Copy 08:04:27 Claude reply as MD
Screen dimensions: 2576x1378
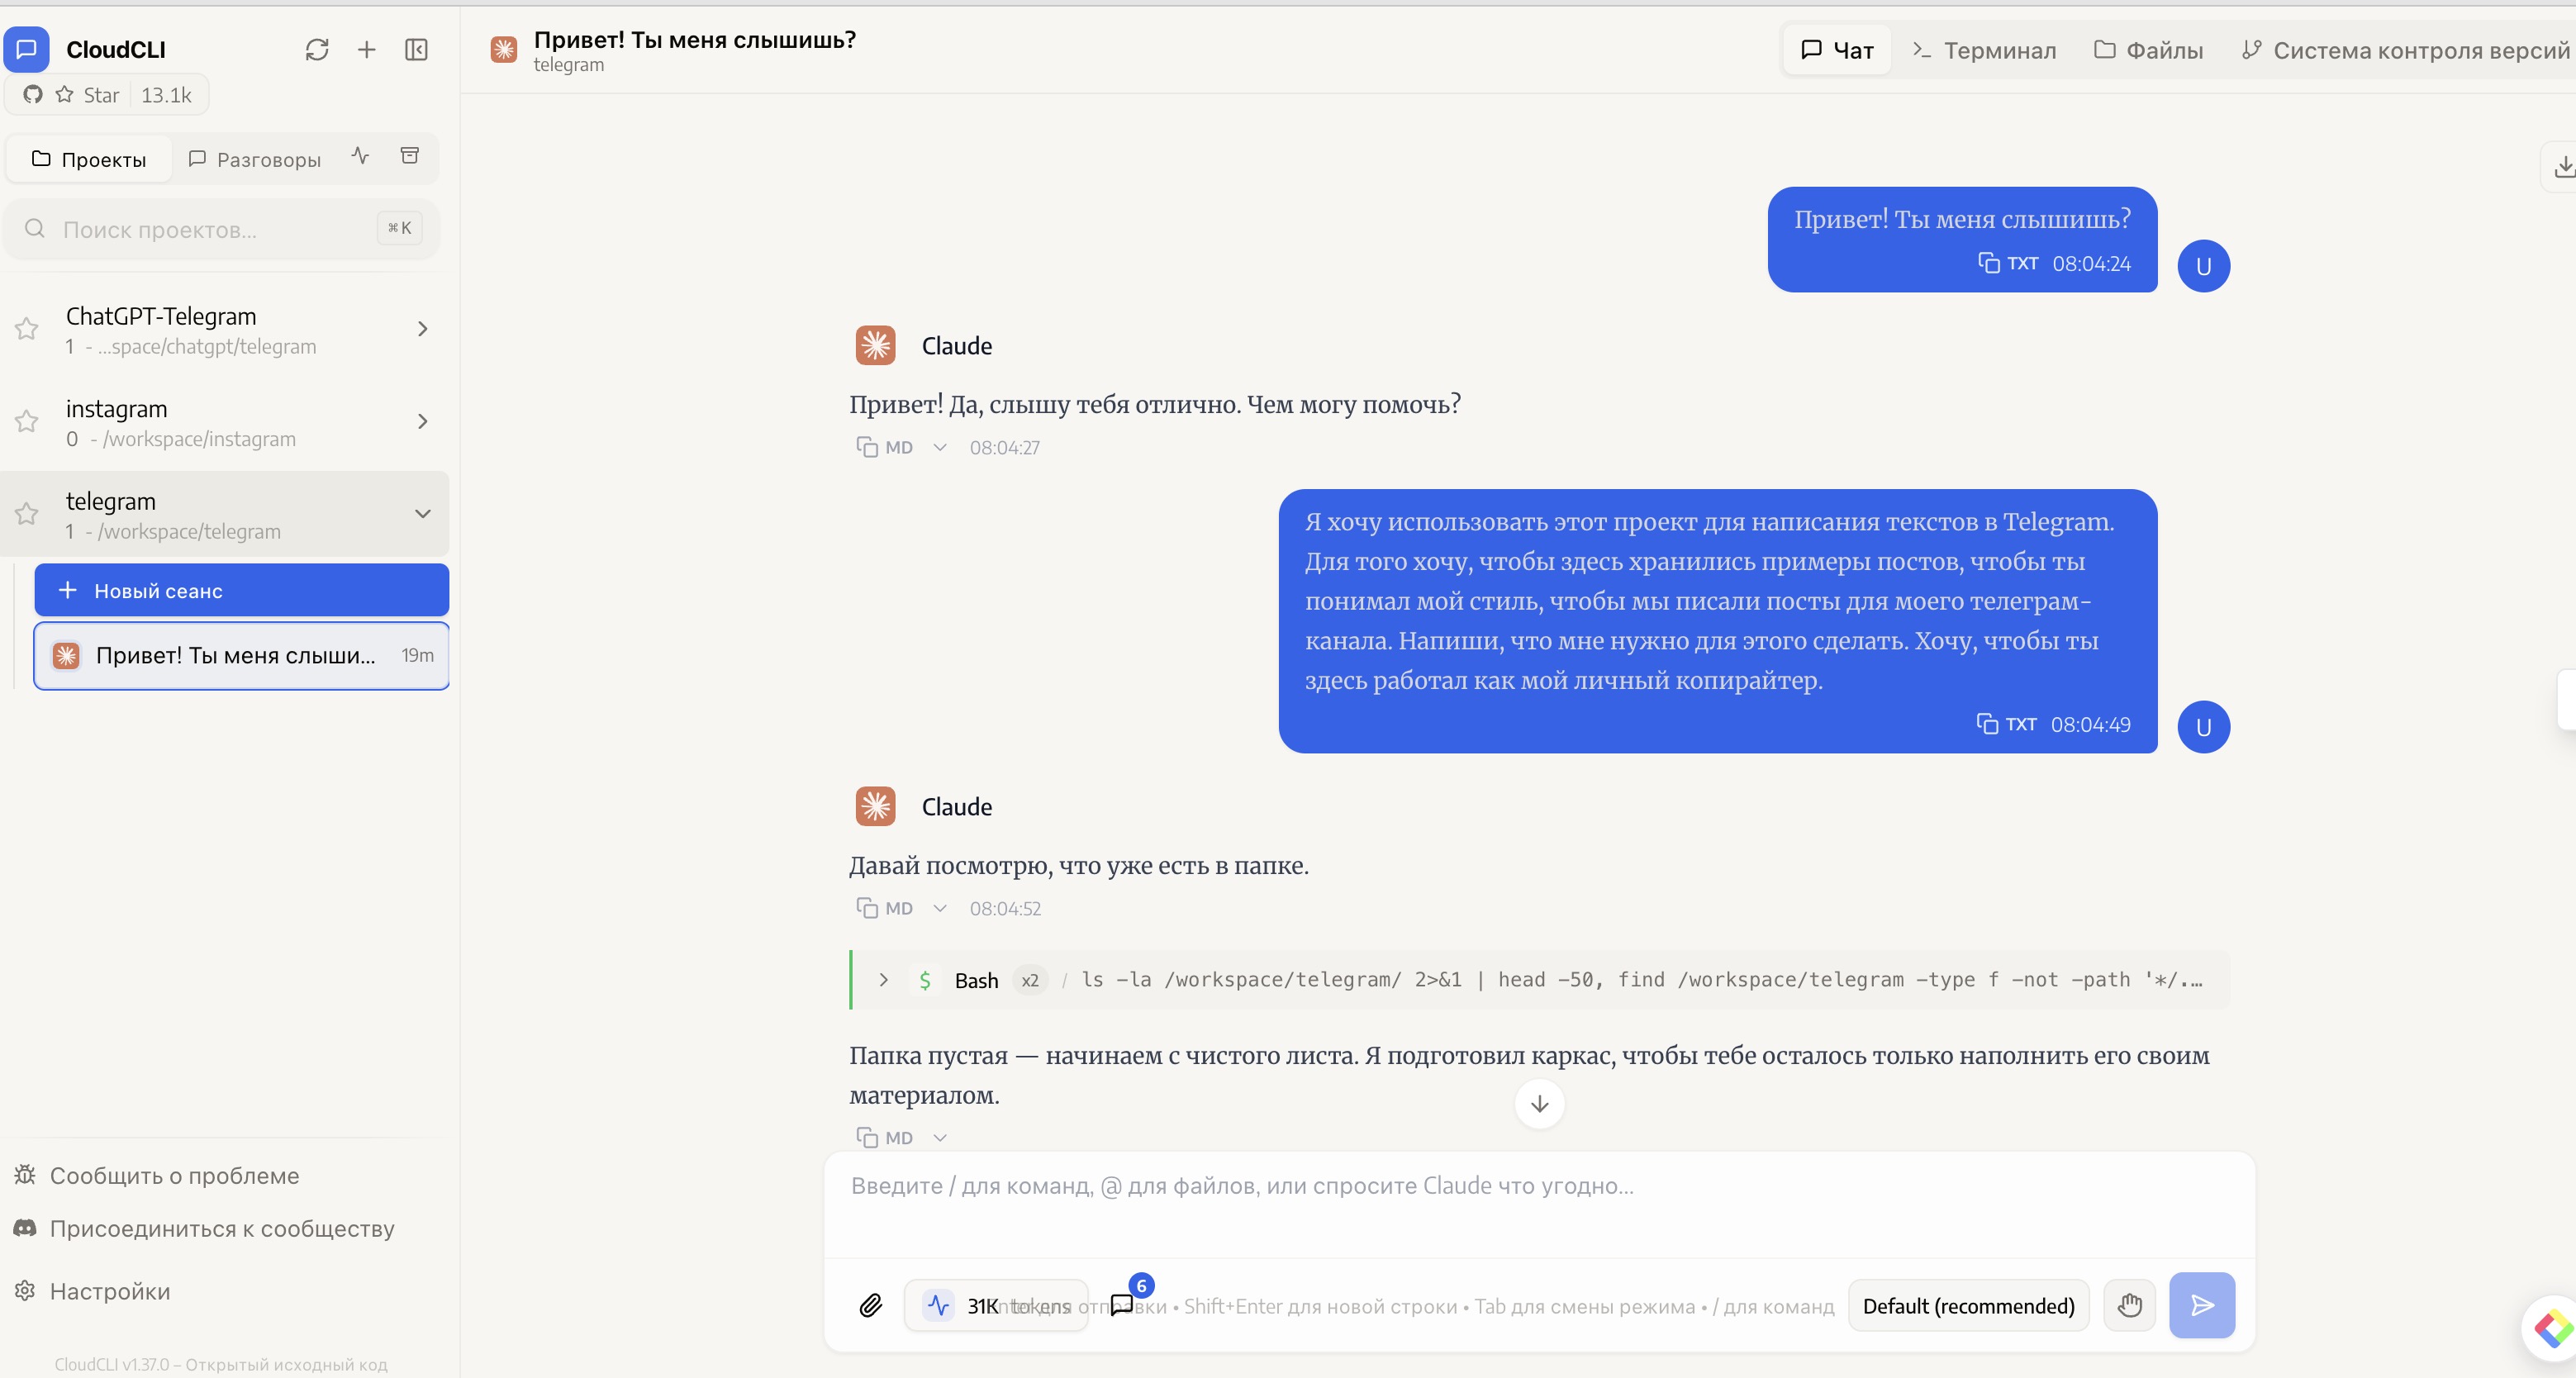coord(885,447)
